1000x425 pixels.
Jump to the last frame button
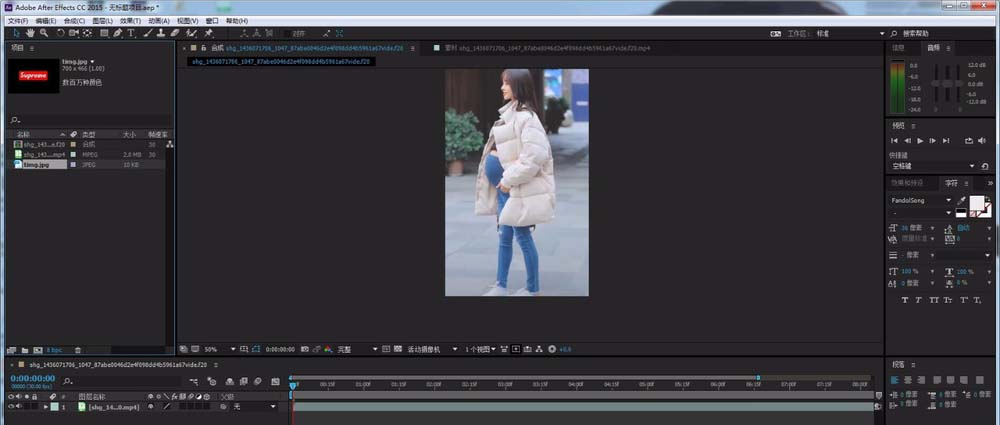pyautogui.click(x=946, y=140)
